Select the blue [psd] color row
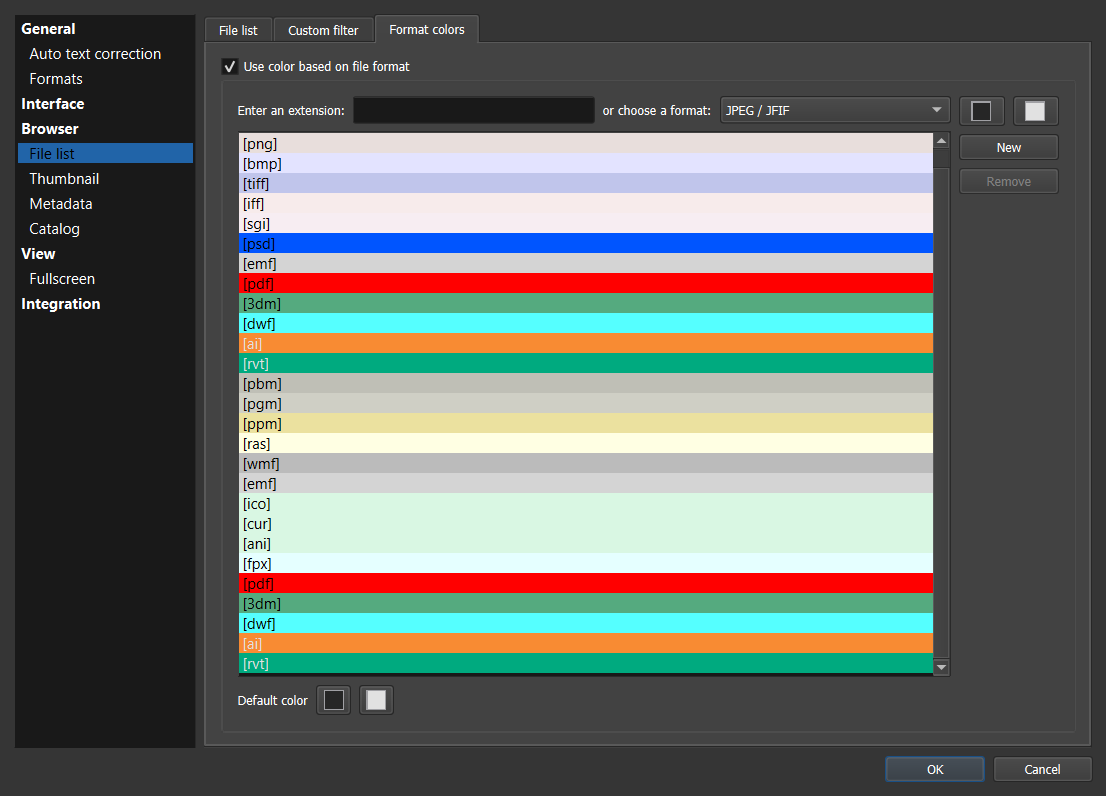Image resolution: width=1106 pixels, height=796 pixels. [586, 243]
